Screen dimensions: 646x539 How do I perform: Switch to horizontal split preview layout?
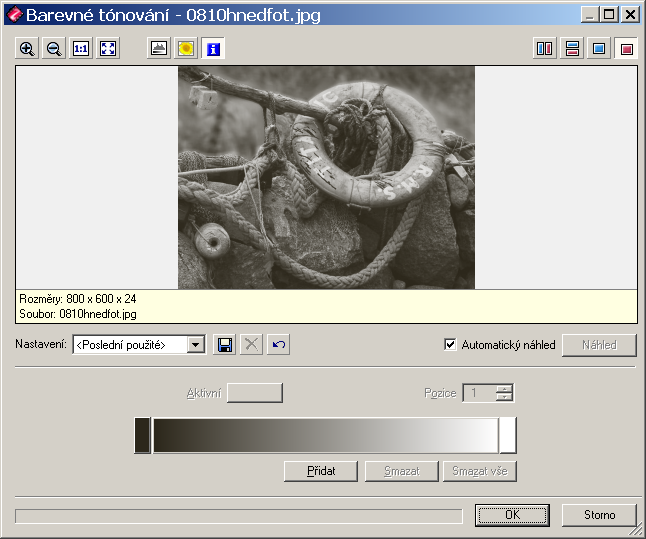pos(572,48)
